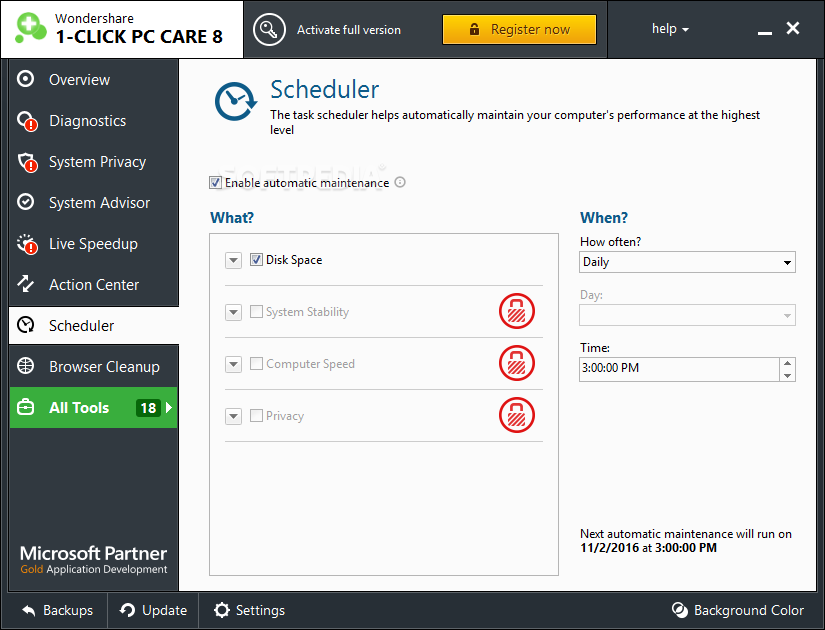825x630 pixels.
Task: Open the Overview section
Action: coord(94,79)
